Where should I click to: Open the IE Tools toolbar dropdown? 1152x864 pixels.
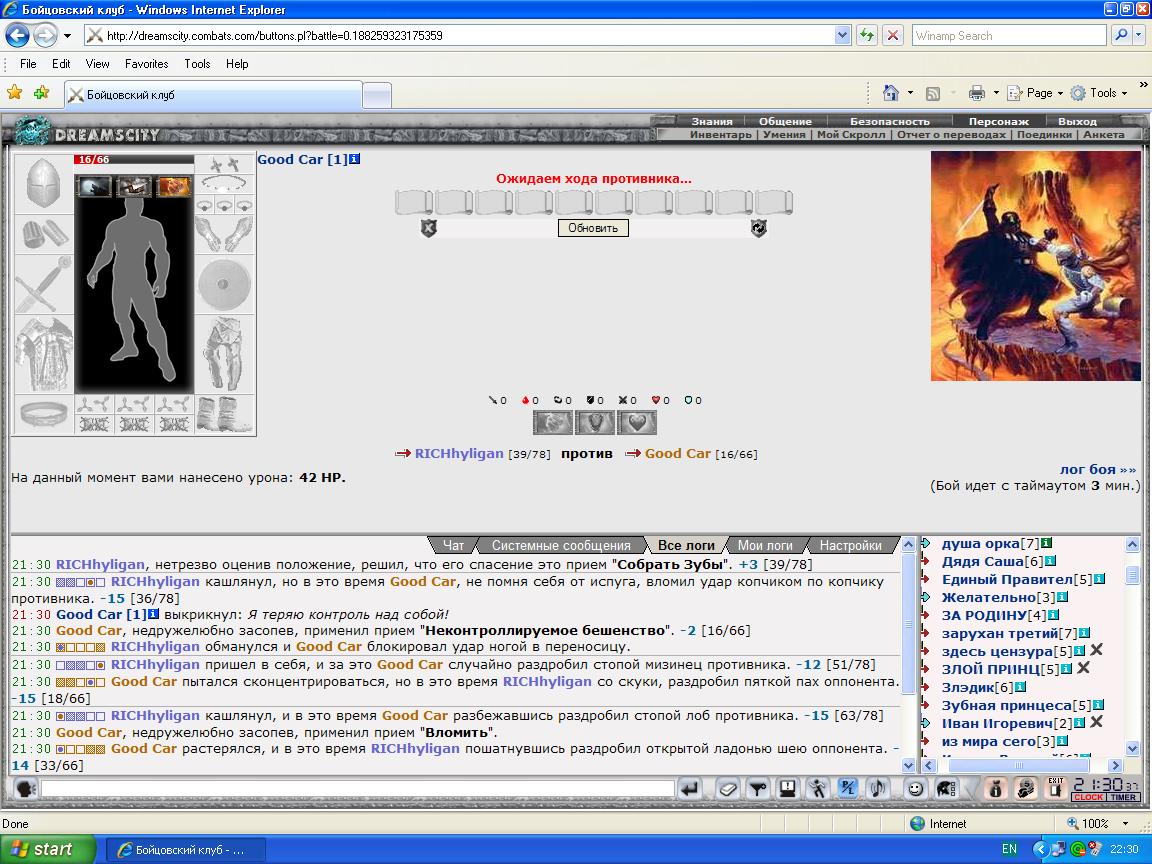[x=1100, y=93]
